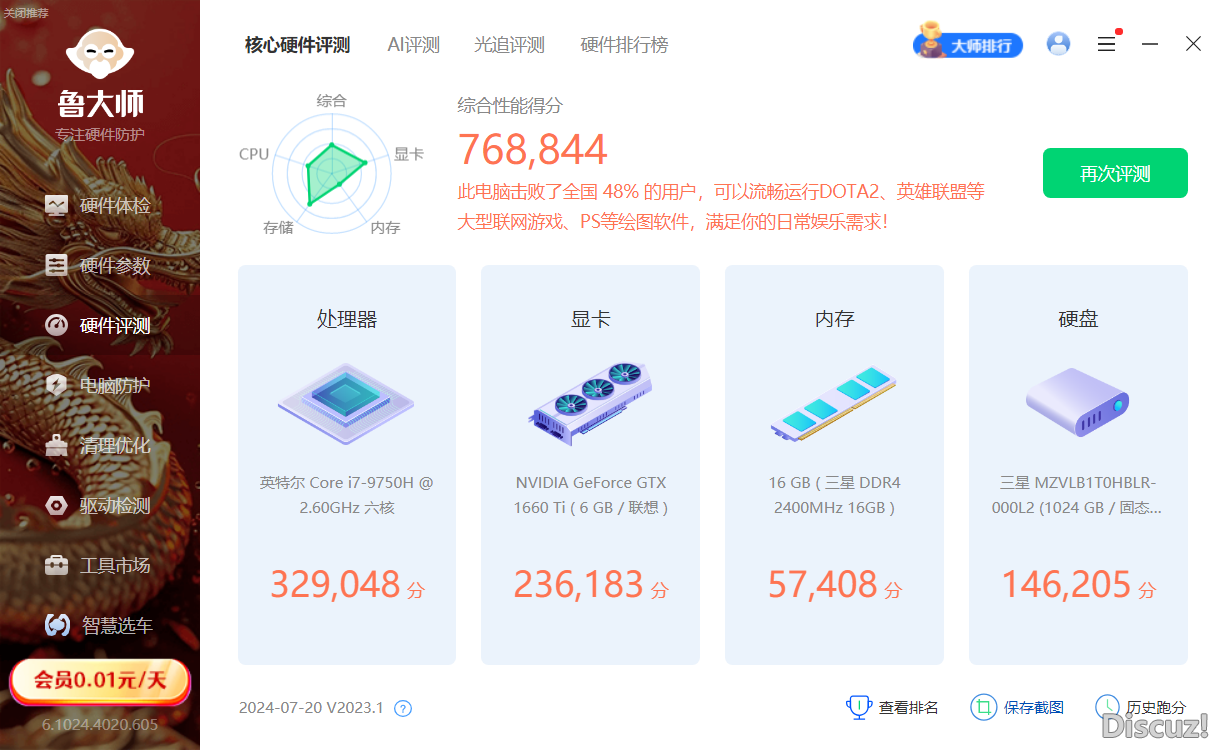Click the 硬盘 card title
Viewport: 1225px width, 750px height.
[1078, 319]
